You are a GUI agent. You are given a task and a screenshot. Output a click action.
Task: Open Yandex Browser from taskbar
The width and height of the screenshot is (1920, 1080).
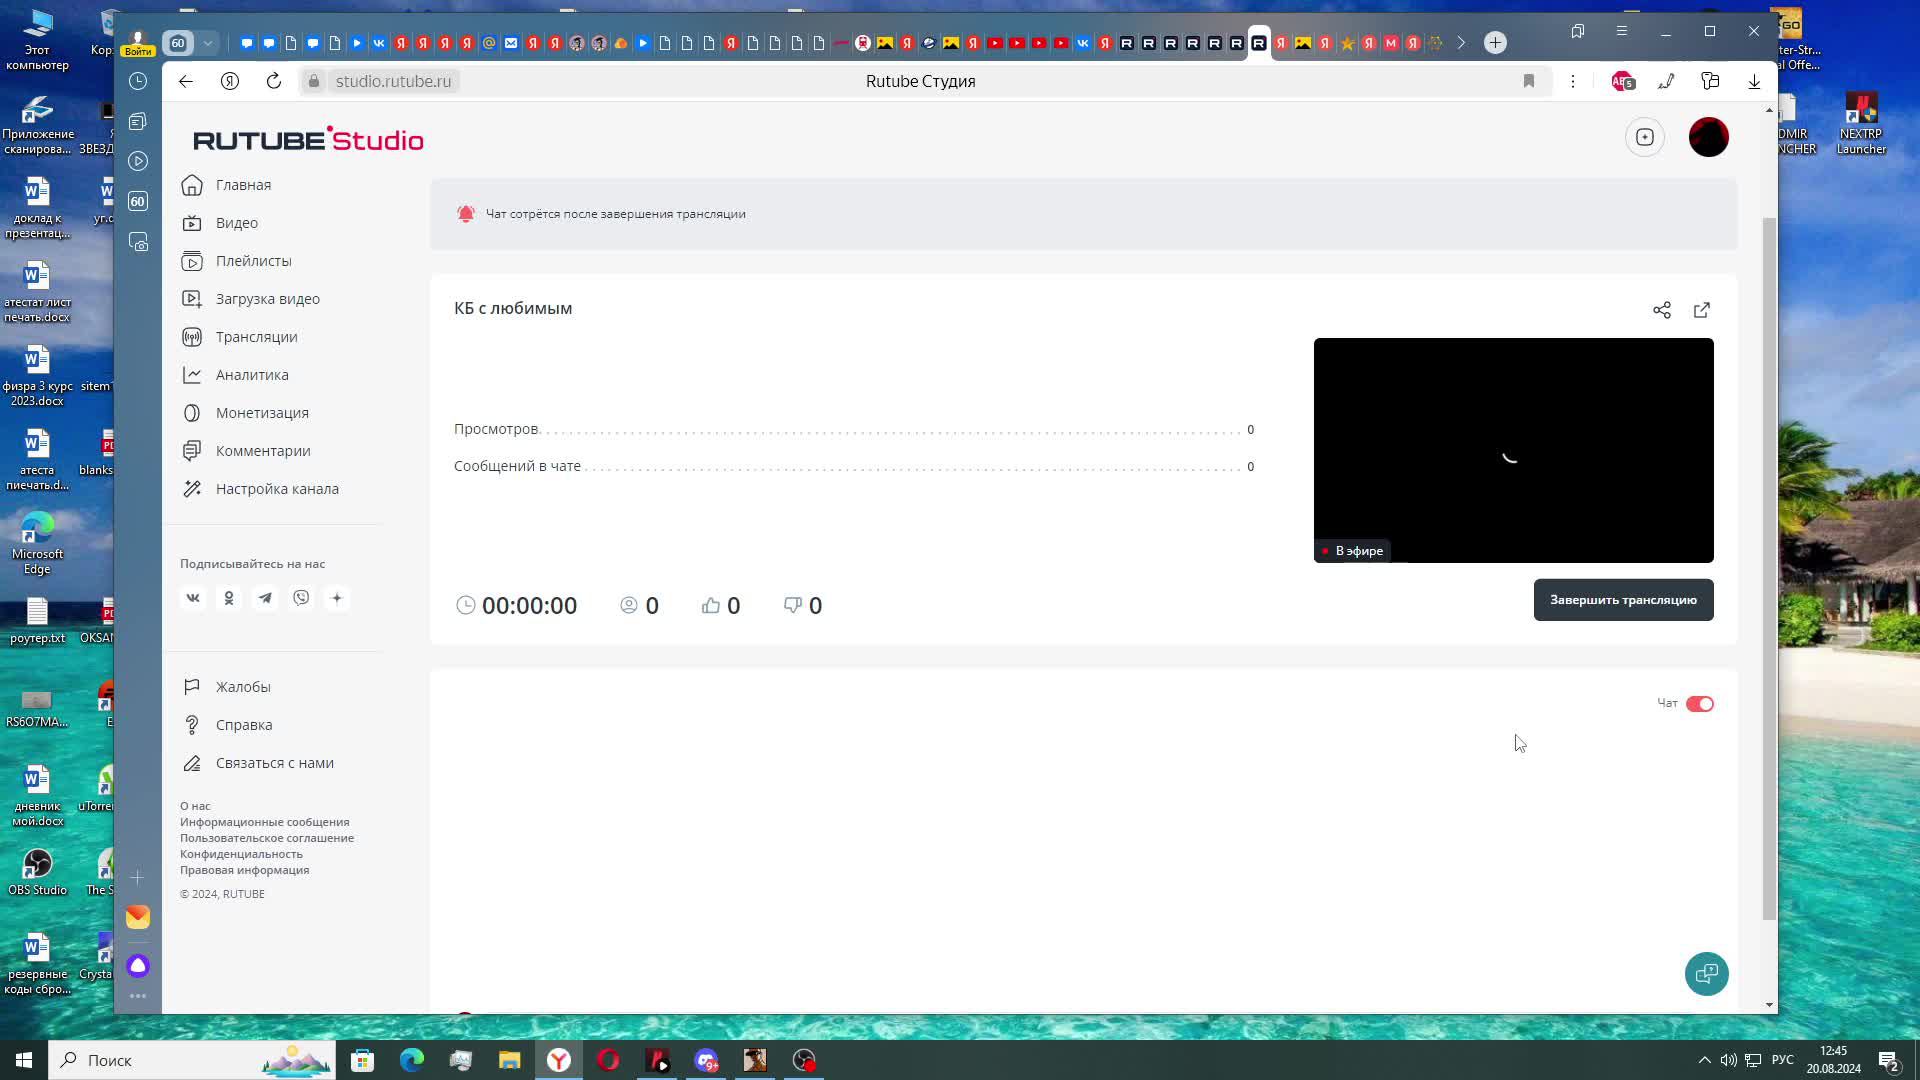pyautogui.click(x=559, y=1060)
